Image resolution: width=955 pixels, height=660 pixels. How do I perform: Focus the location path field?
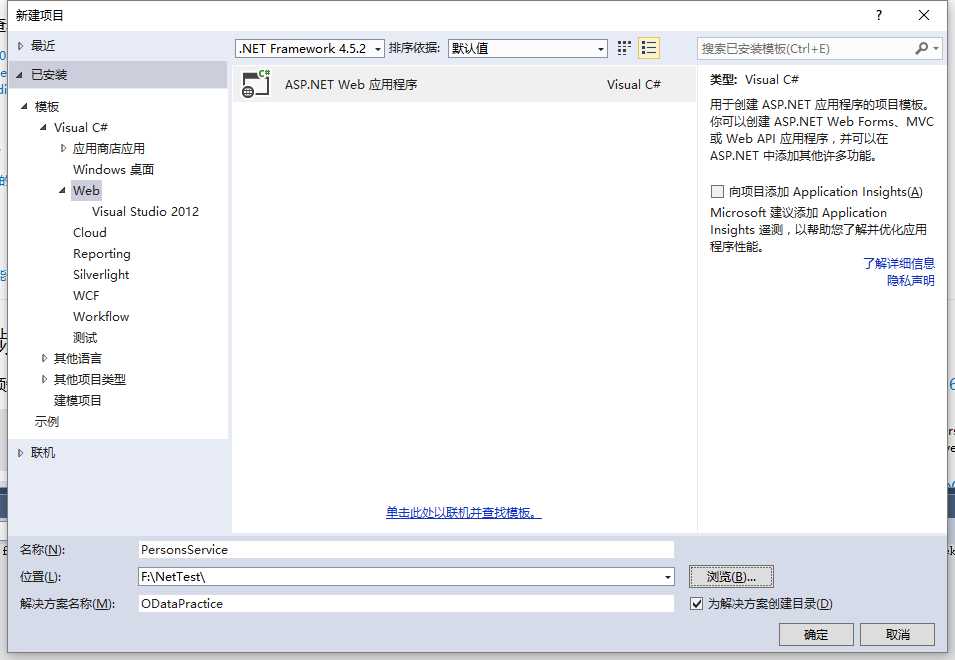[x=400, y=577]
